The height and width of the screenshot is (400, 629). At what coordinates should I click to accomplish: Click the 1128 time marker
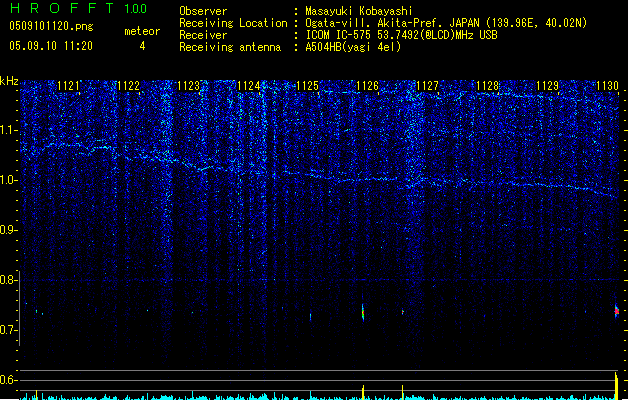click(487, 86)
